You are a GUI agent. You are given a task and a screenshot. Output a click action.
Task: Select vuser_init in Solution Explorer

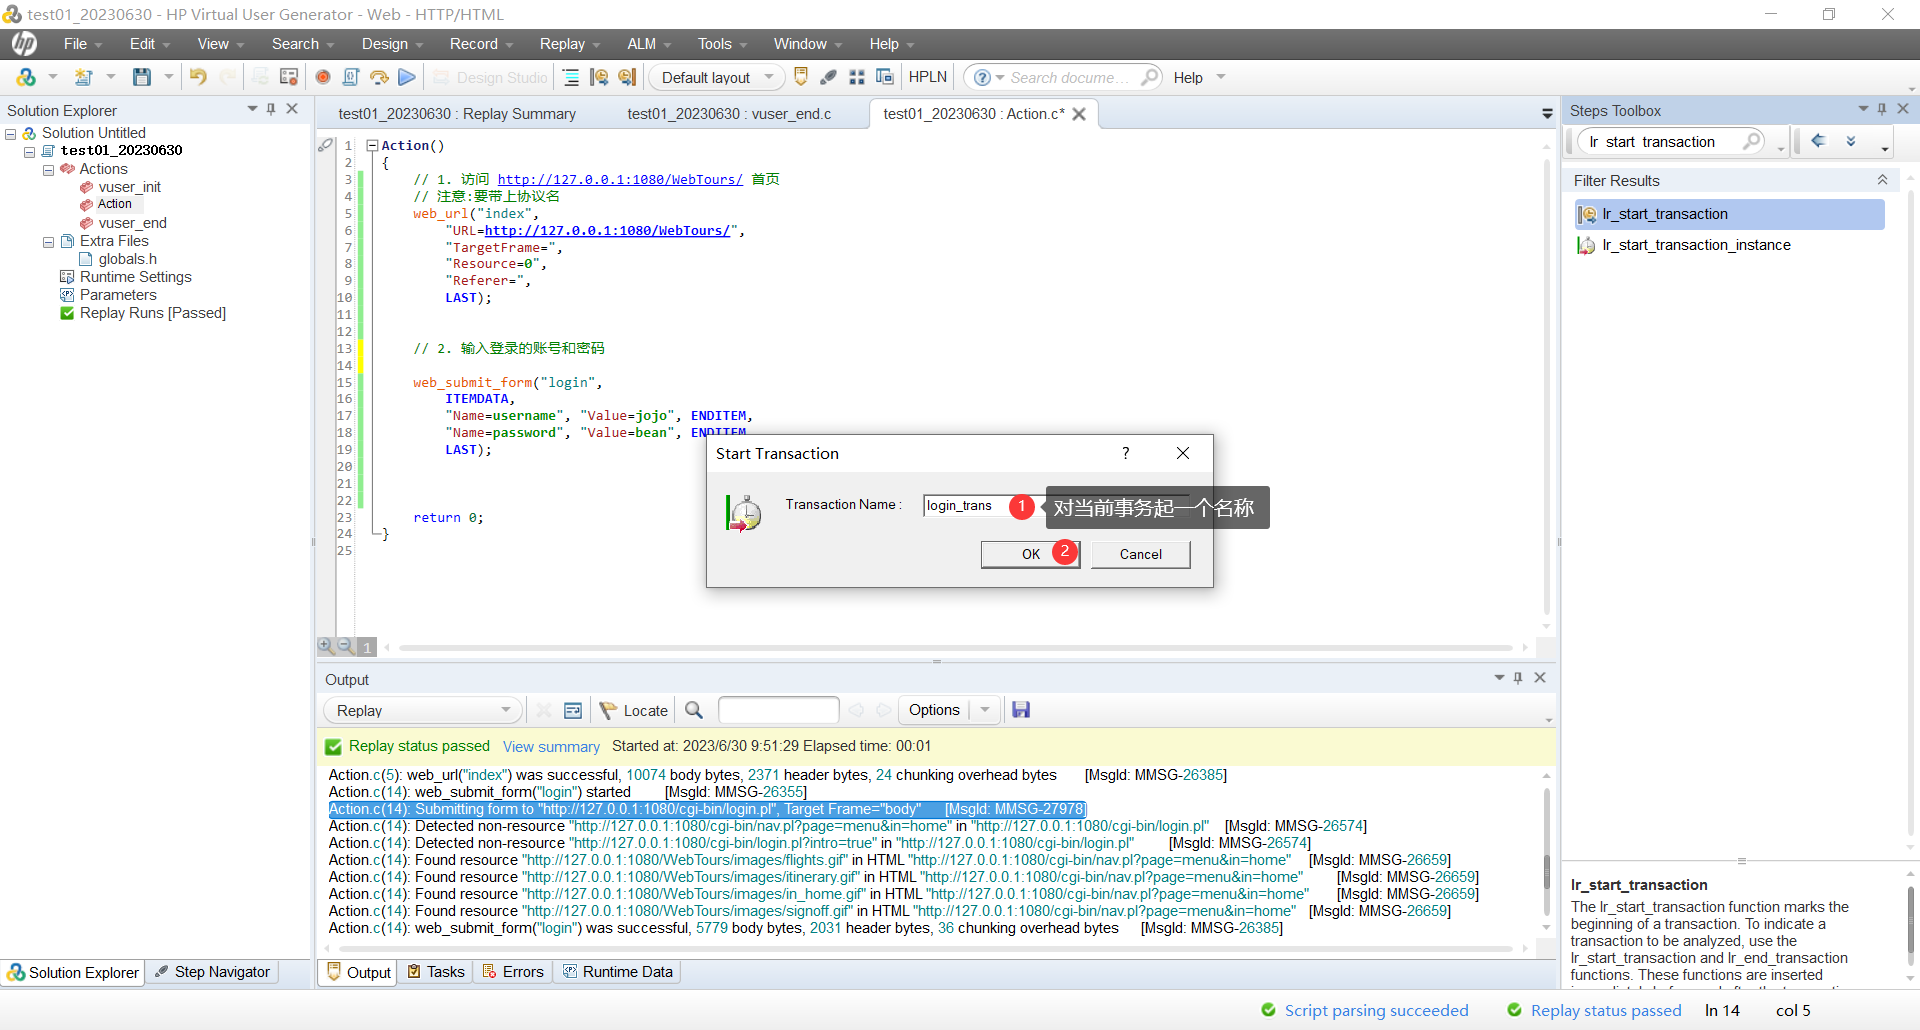coord(129,187)
